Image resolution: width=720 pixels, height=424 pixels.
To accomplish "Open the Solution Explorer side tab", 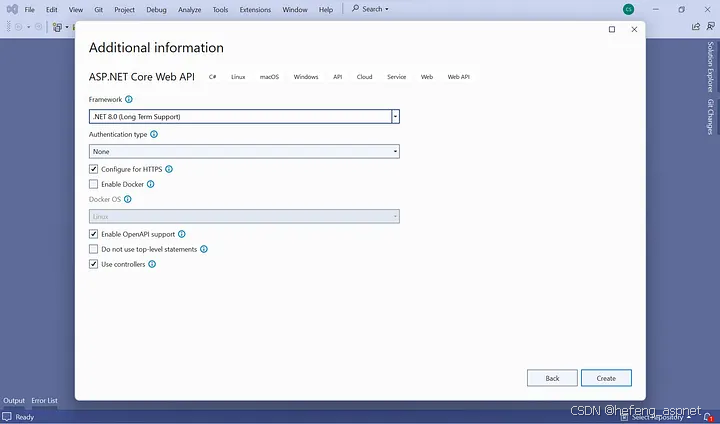I will pyautogui.click(x=710, y=67).
